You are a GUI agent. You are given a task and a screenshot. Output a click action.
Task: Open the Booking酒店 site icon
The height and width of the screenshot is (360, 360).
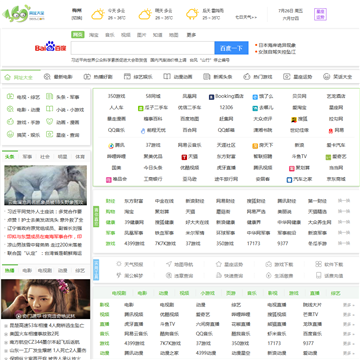point(211,97)
